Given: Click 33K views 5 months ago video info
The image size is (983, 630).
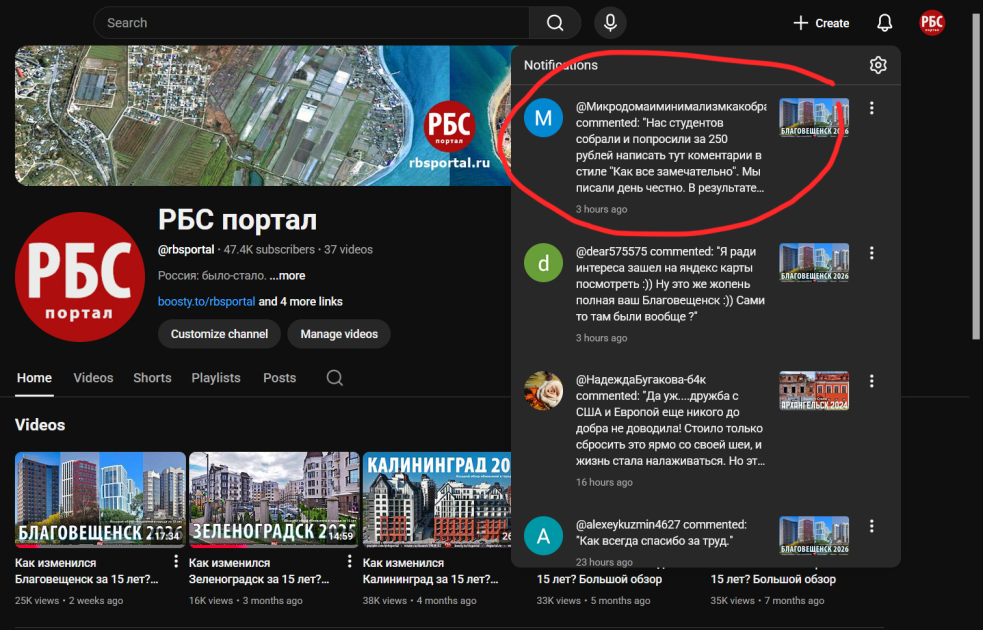Looking at the screenshot, I should coord(593,601).
